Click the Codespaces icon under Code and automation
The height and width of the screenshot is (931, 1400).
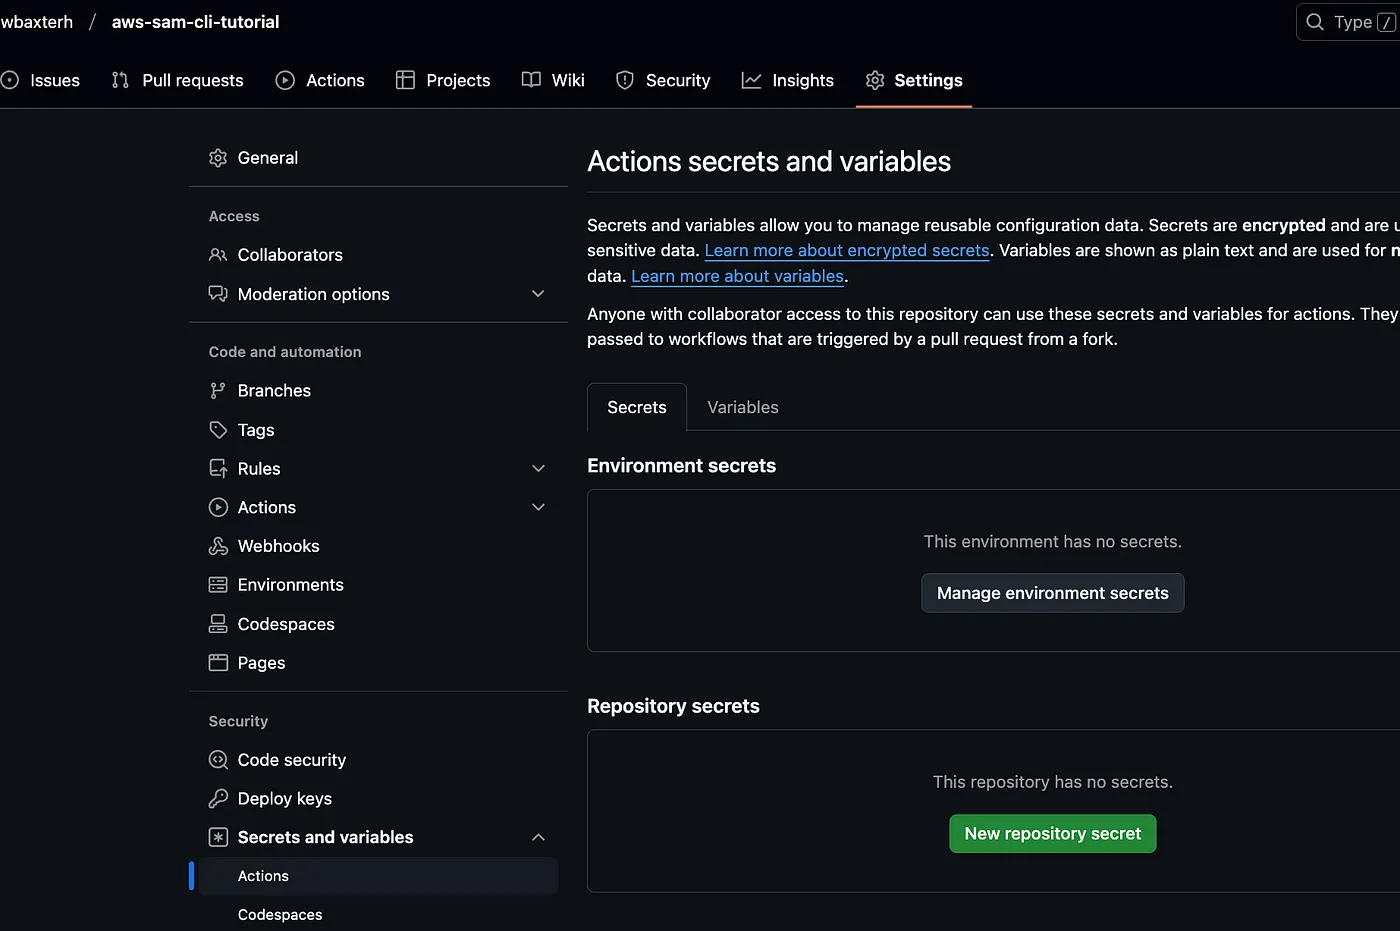point(218,624)
